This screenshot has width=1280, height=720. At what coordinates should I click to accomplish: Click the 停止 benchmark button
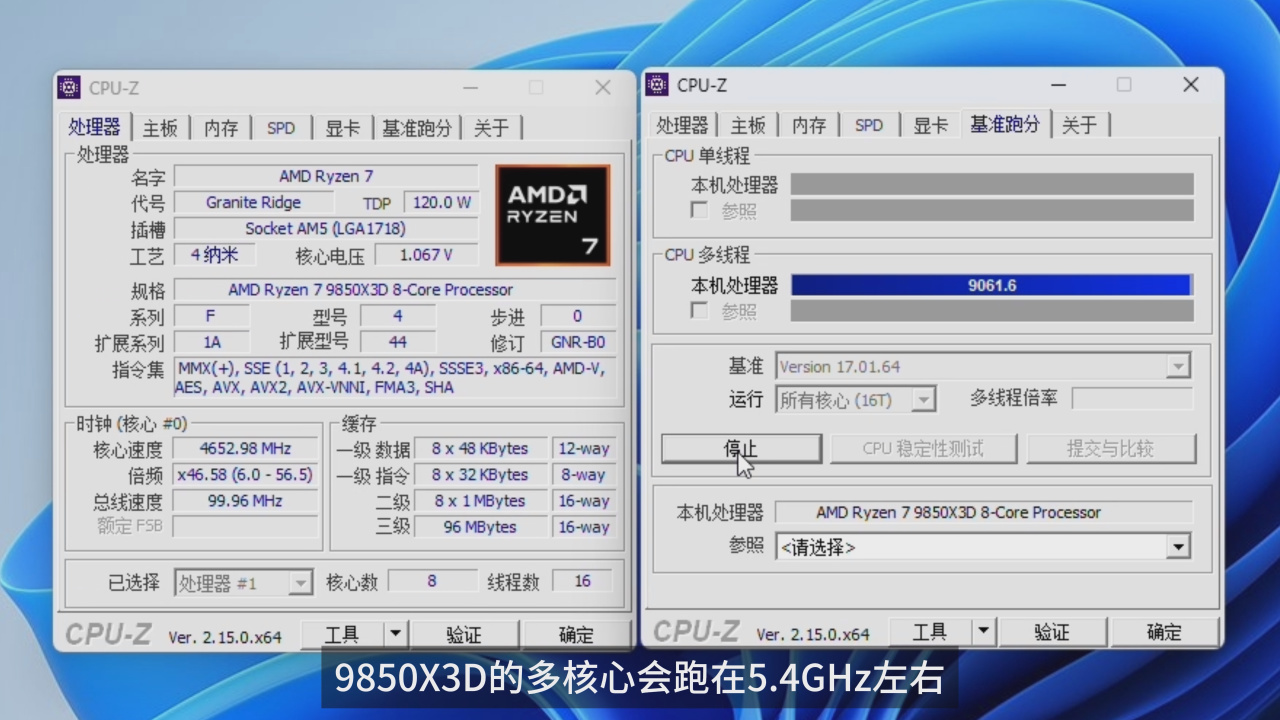742,448
